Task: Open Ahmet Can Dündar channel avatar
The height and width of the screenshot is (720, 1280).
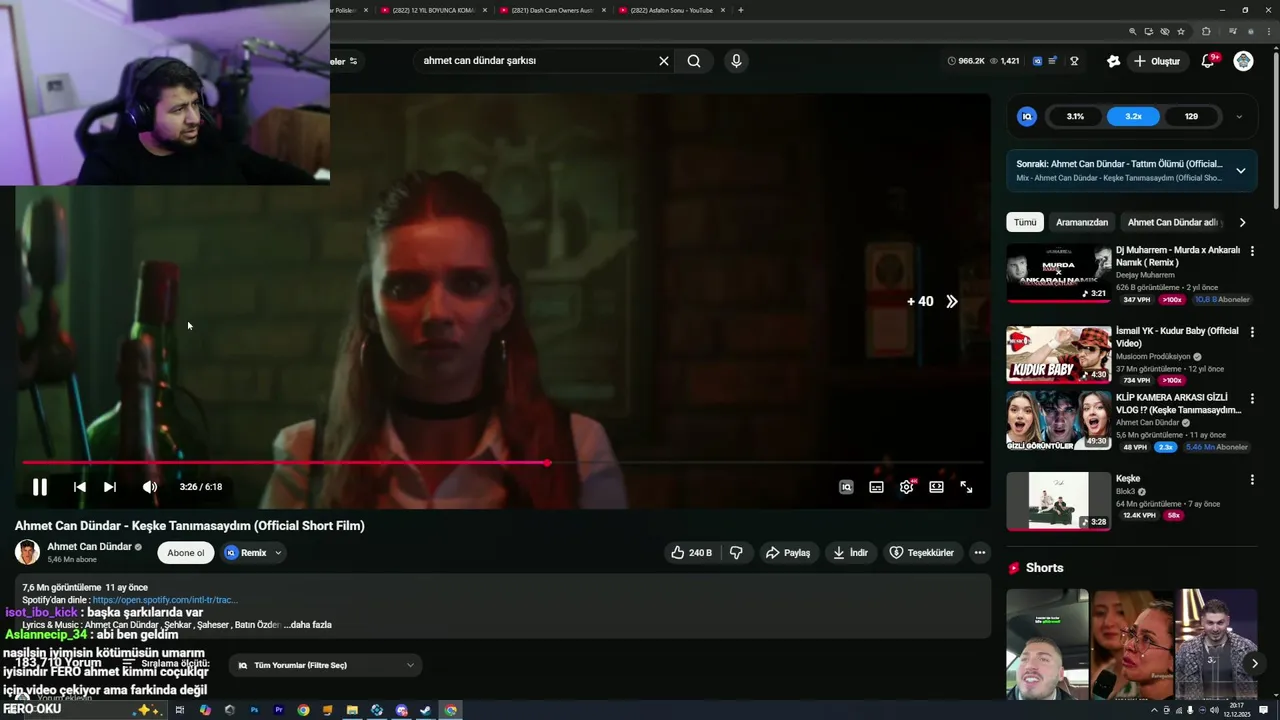Action: 27,552
